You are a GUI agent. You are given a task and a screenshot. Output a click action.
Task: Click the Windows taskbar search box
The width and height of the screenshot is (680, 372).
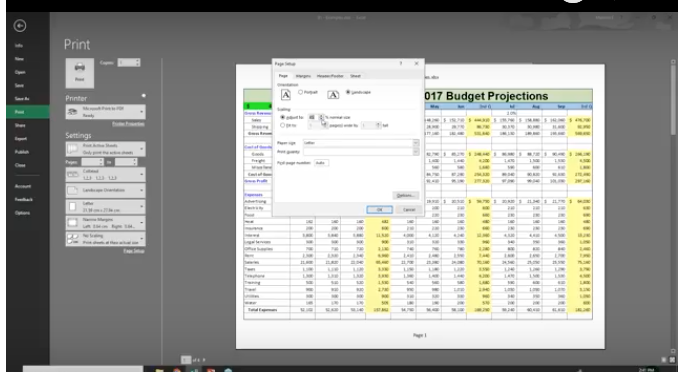(x=83, y=369)
